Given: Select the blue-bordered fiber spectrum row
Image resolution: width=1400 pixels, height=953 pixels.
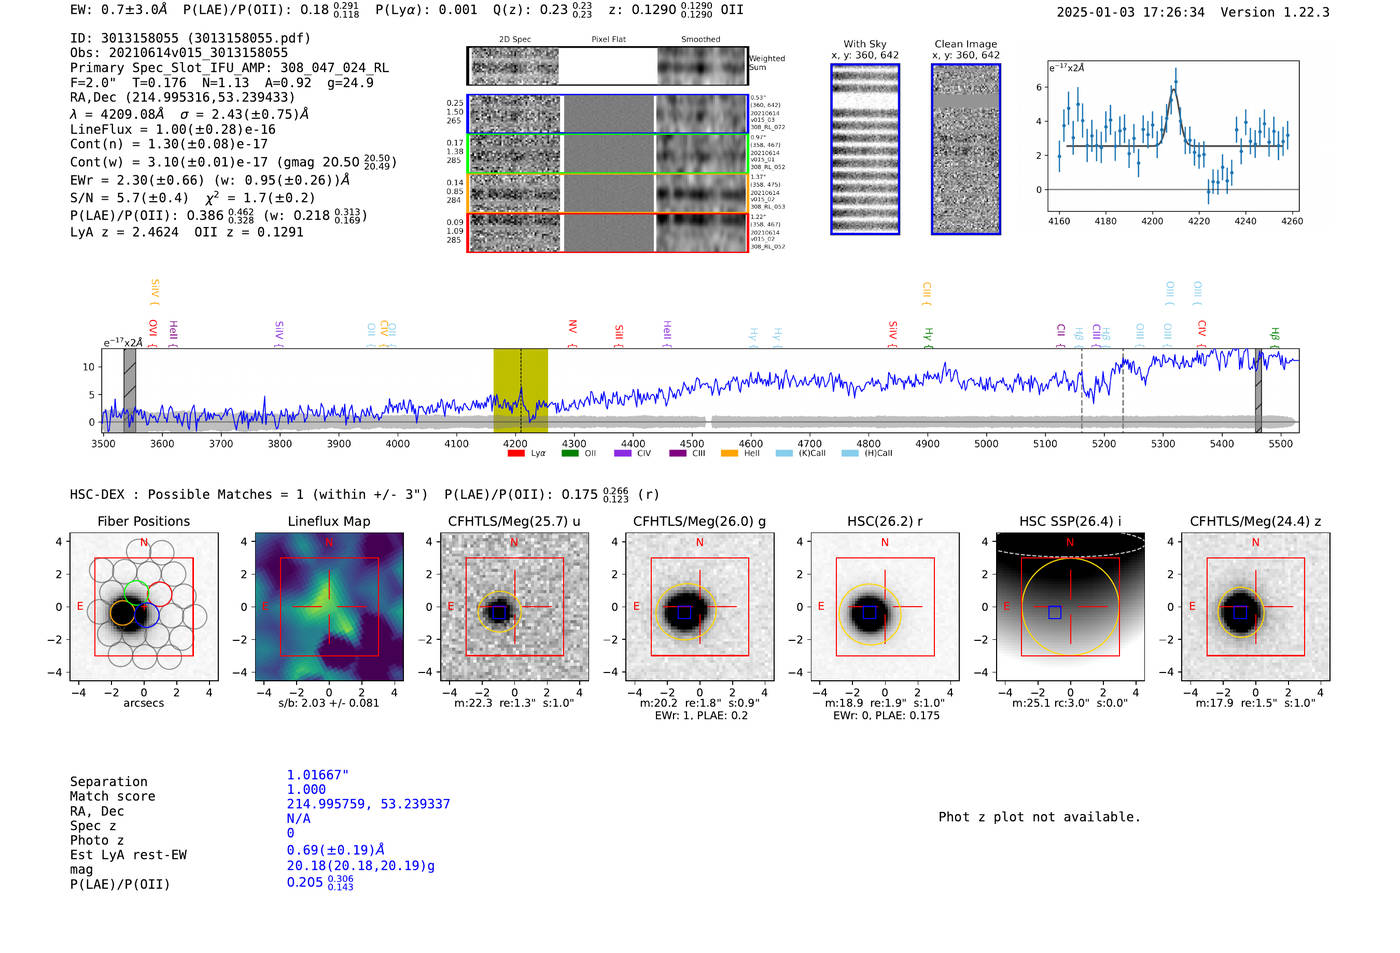Looking at the screenshot, I should pos(607,114).
